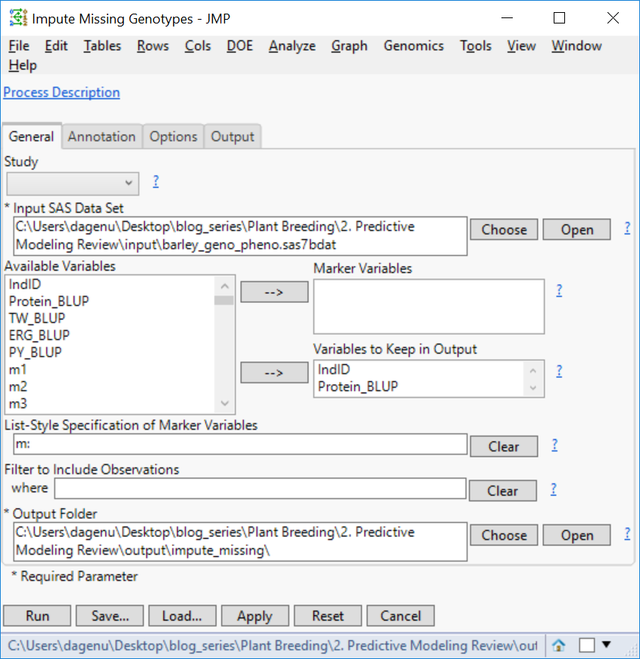Open the Process Description link
640x659 pixels.
(x=61, y=92)
